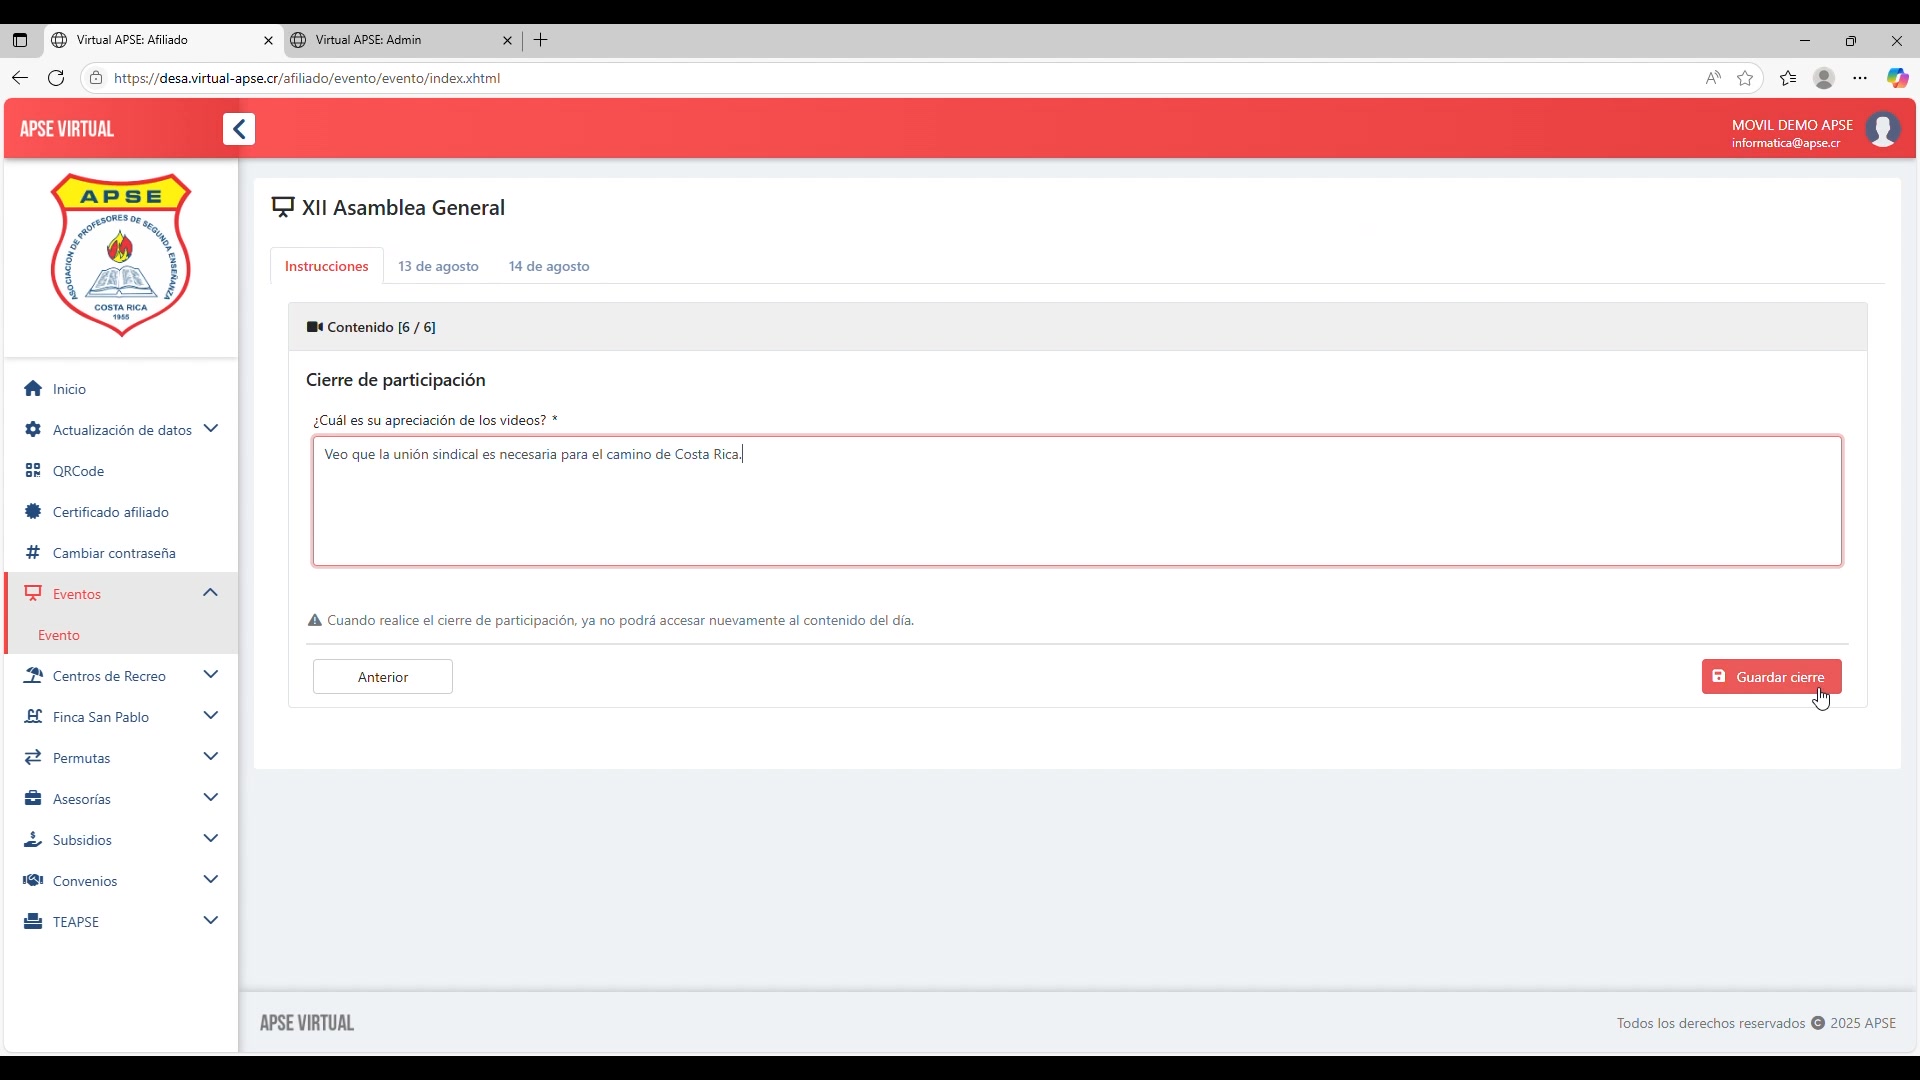Image resolution: width=1920 pixels, height=1080 pixels.
Task: Click the Convenios handshake icon
Action: coord(33,880)
